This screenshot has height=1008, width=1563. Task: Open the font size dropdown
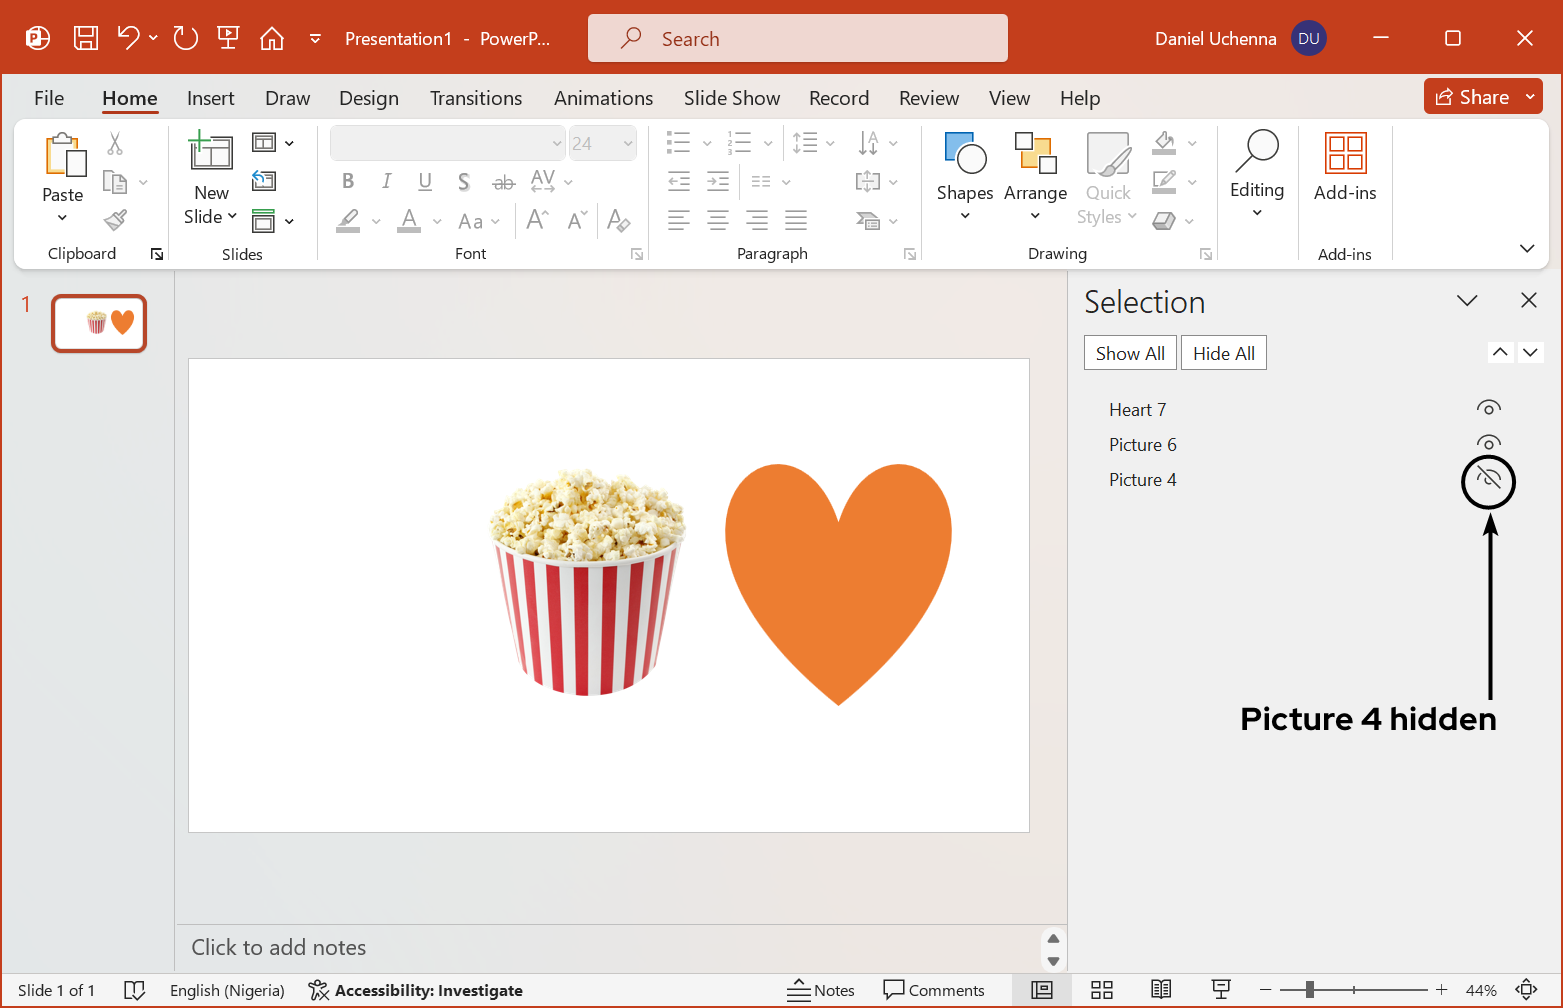click(628, 142)
